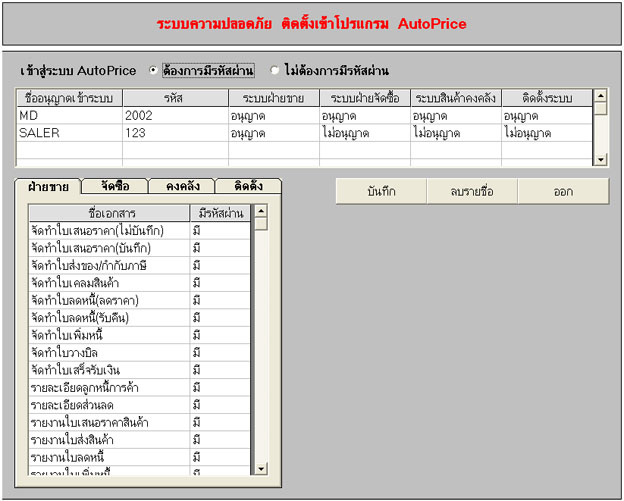Click the ระบบฝ่ายขาย column header
Screen dimensions: 624x501
pyautogui.click(x=274, y=98)
